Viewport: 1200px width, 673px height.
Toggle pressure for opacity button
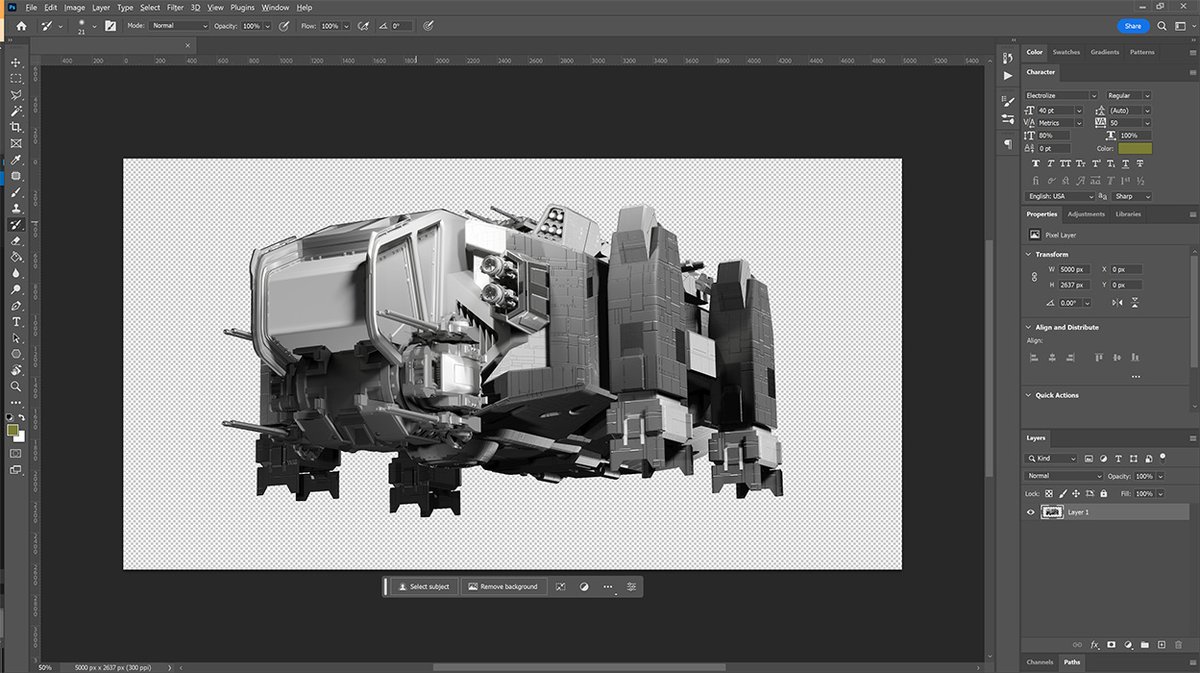tap(285, 25)
